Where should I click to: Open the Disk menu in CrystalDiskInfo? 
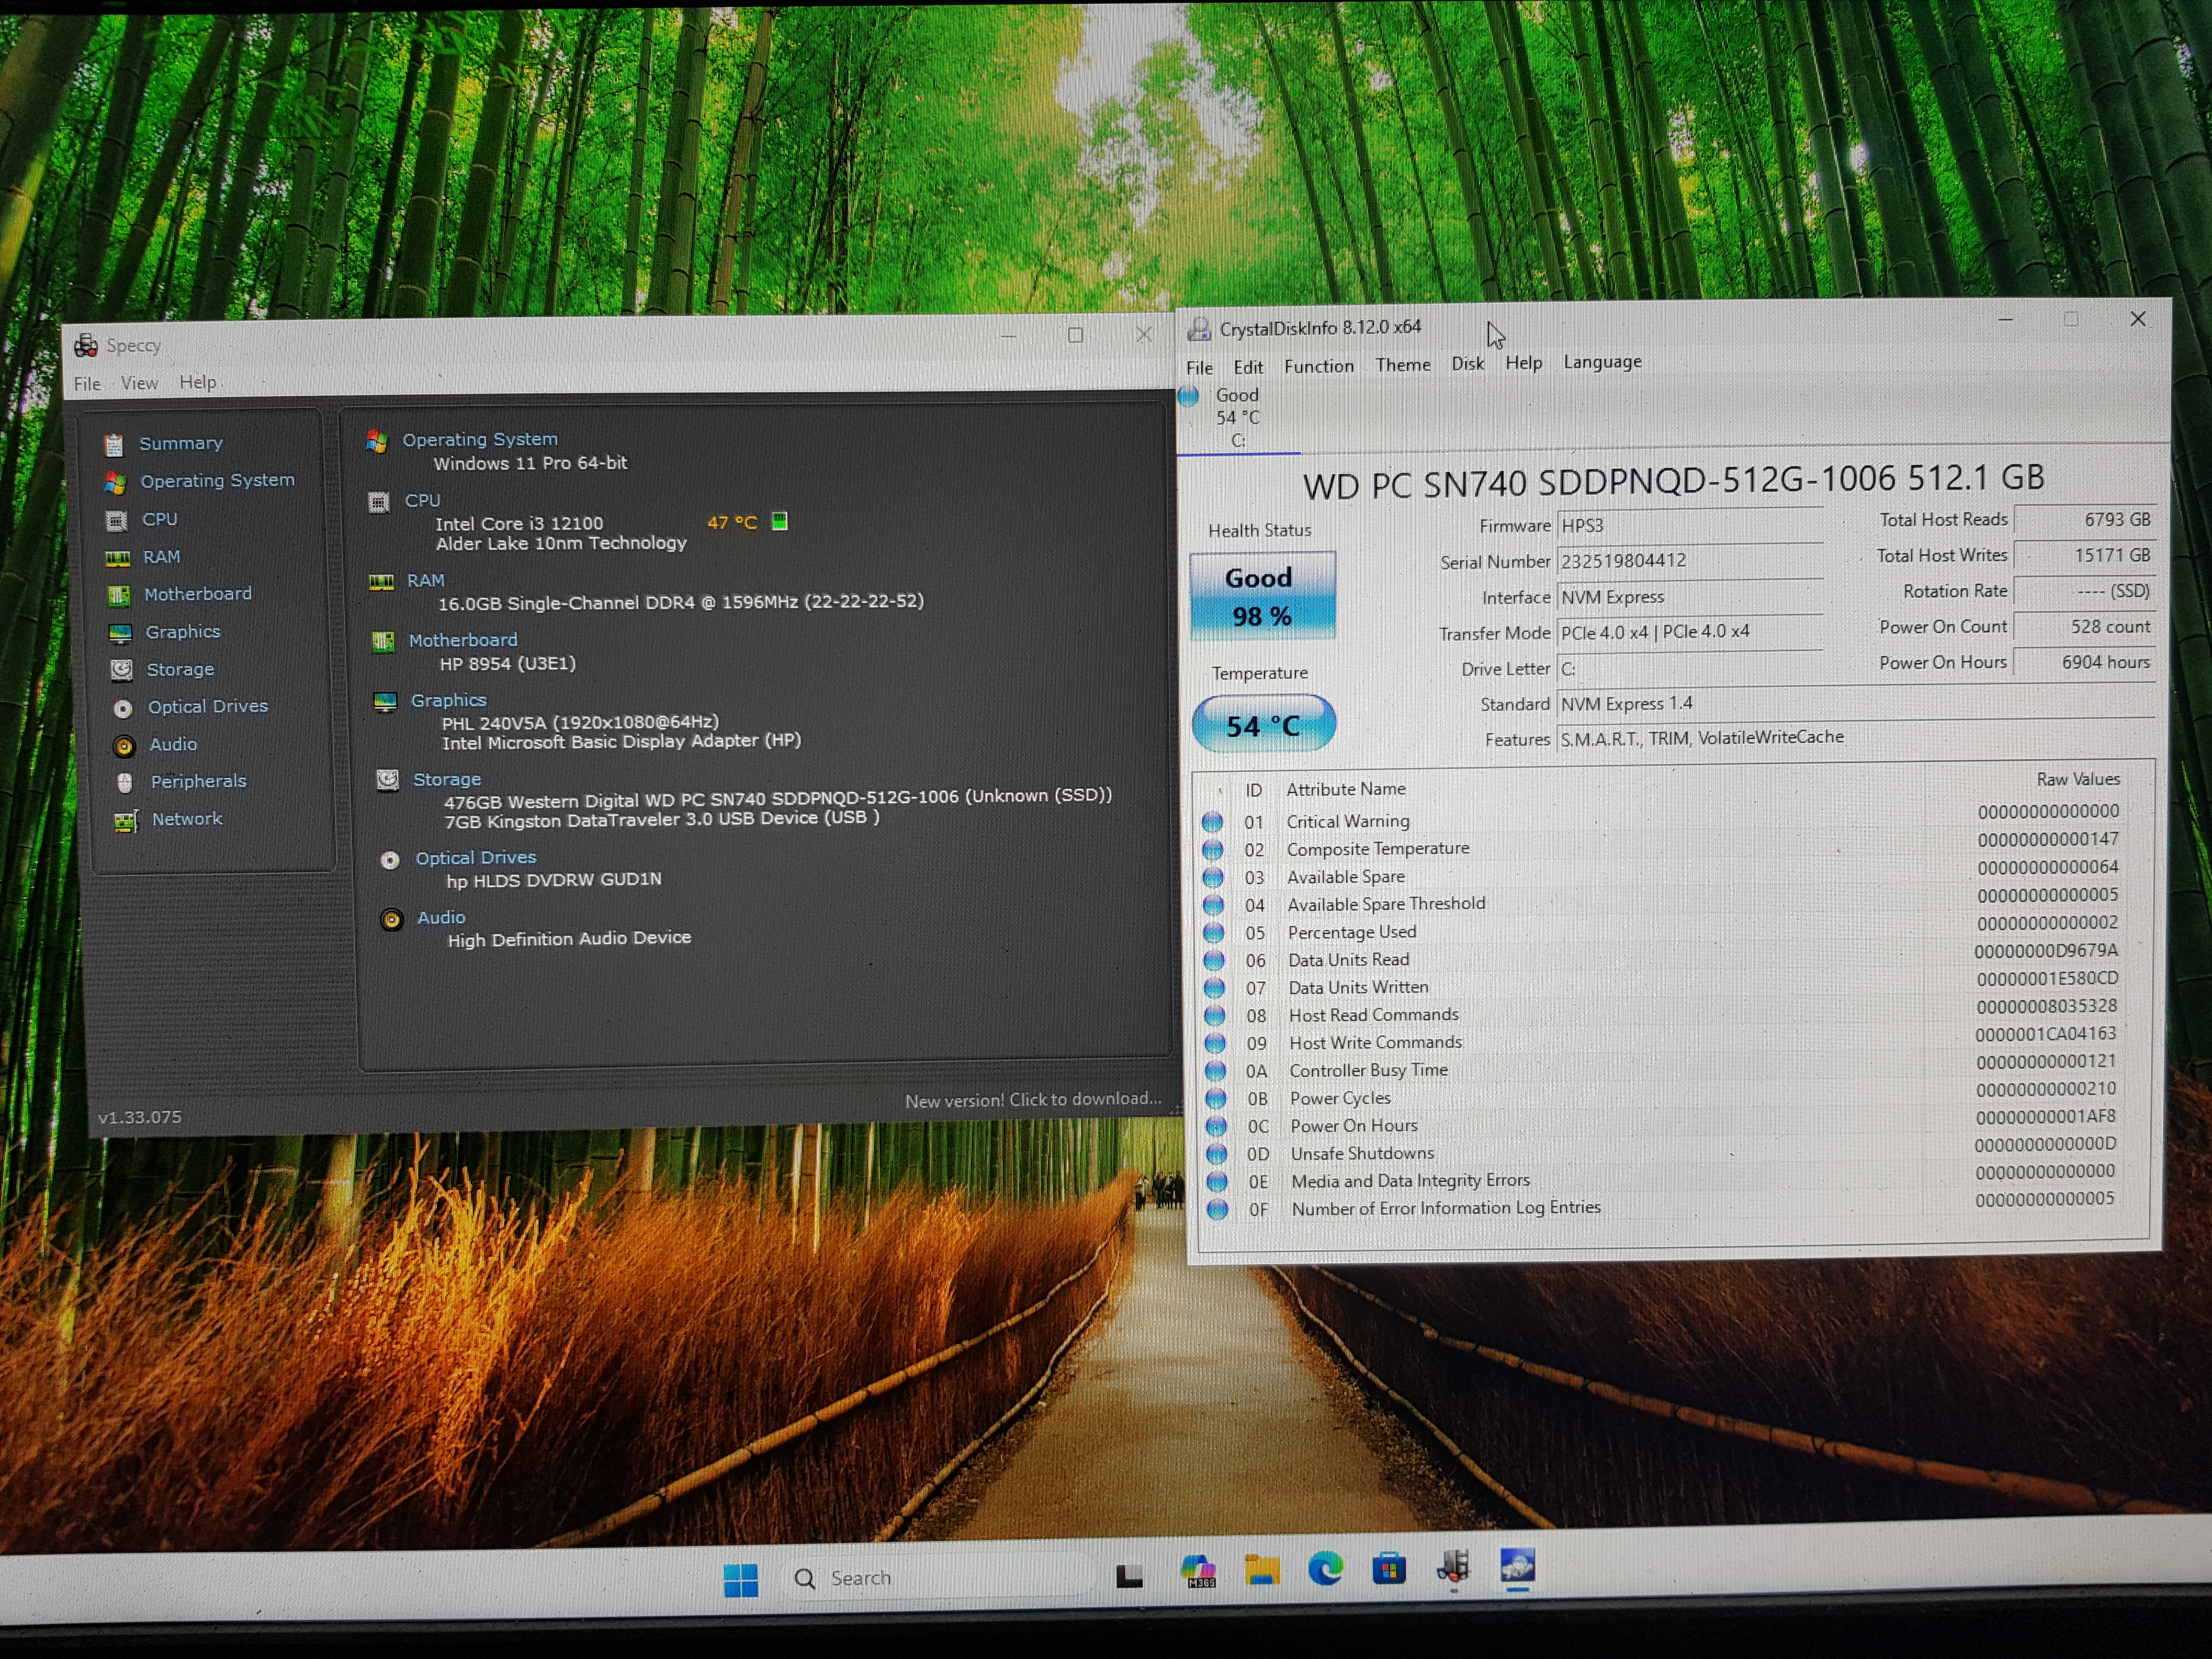click(x=1468, y=364)
